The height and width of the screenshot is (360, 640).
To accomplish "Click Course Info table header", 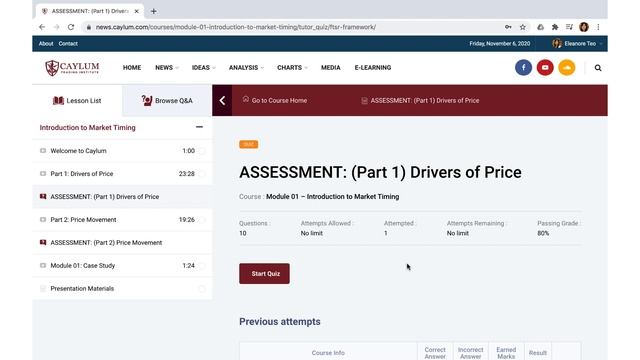I will coord(328,353).
